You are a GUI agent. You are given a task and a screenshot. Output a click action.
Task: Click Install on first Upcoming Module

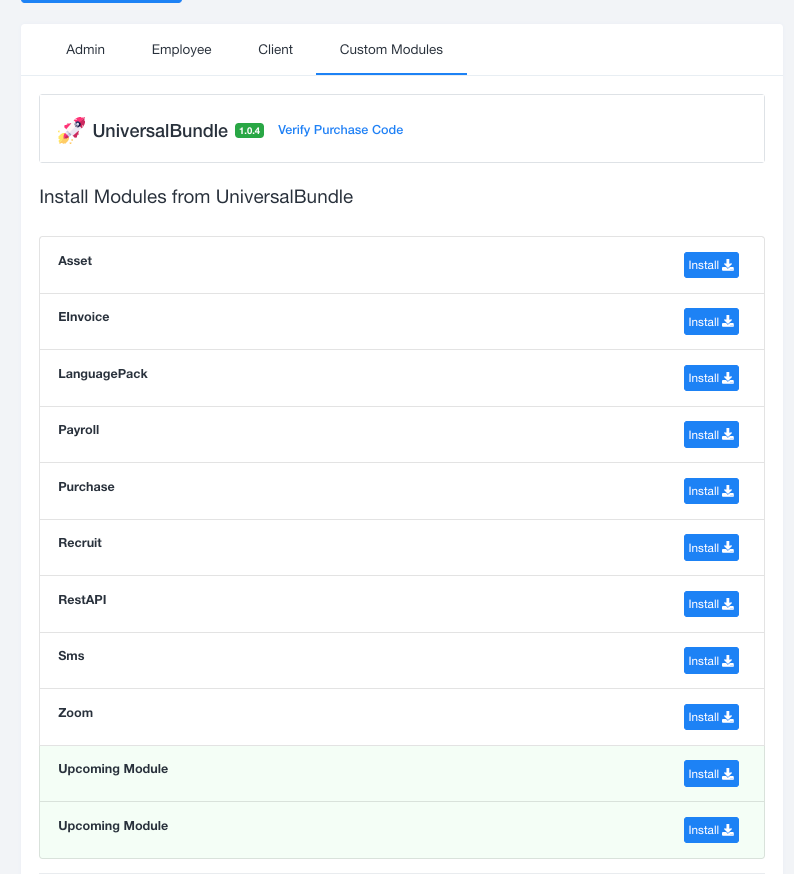711,774
